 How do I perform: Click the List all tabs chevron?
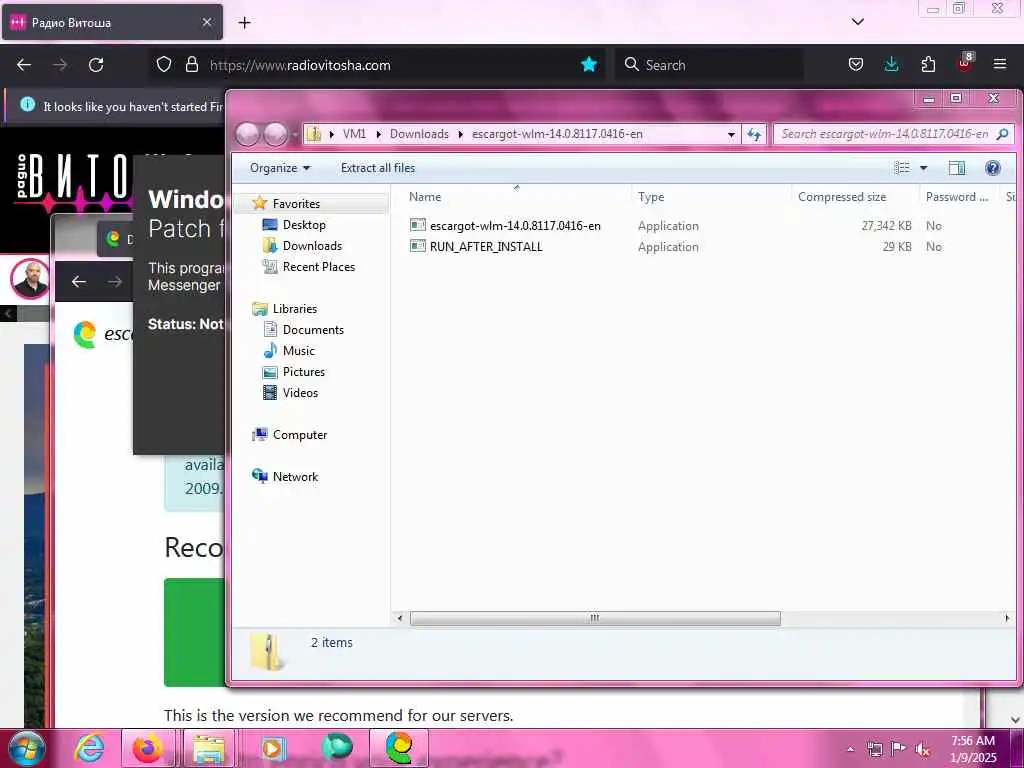(857, 22)
